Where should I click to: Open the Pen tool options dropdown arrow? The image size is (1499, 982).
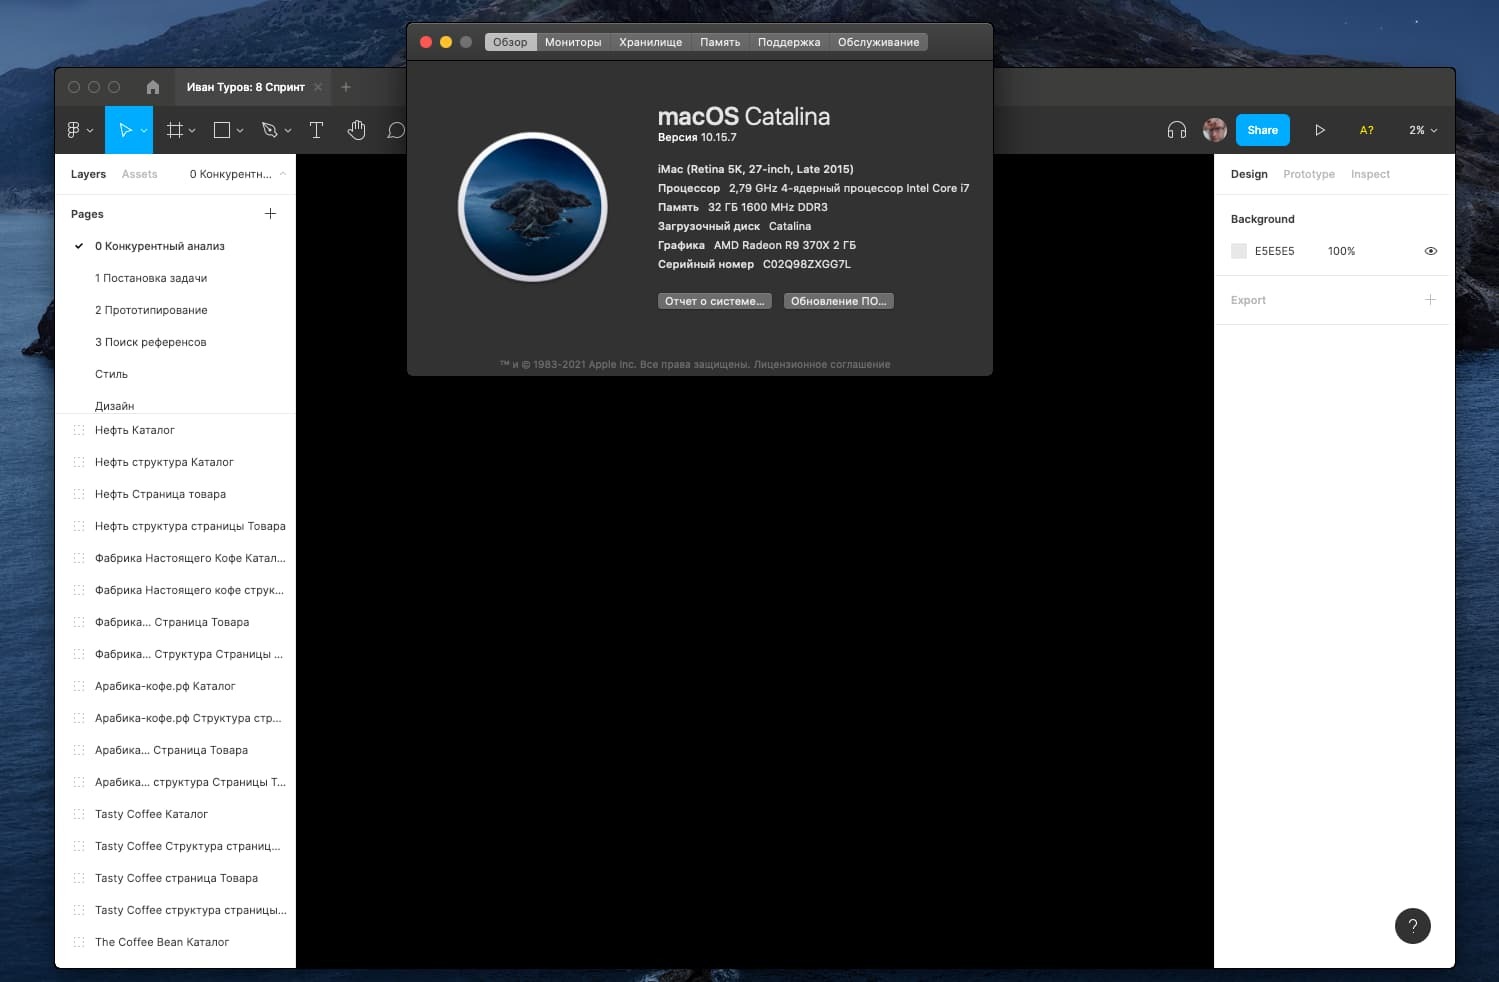coord(288,131)
